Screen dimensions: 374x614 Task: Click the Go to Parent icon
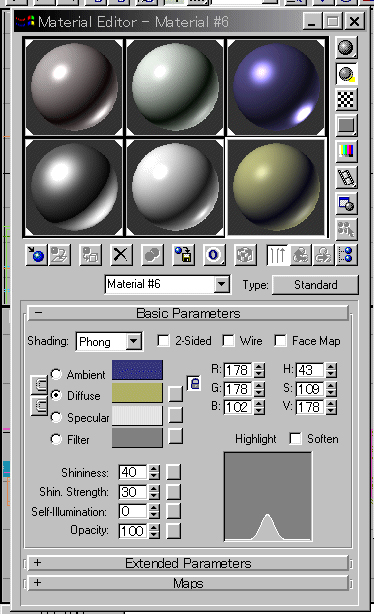[x=301, y=255]
